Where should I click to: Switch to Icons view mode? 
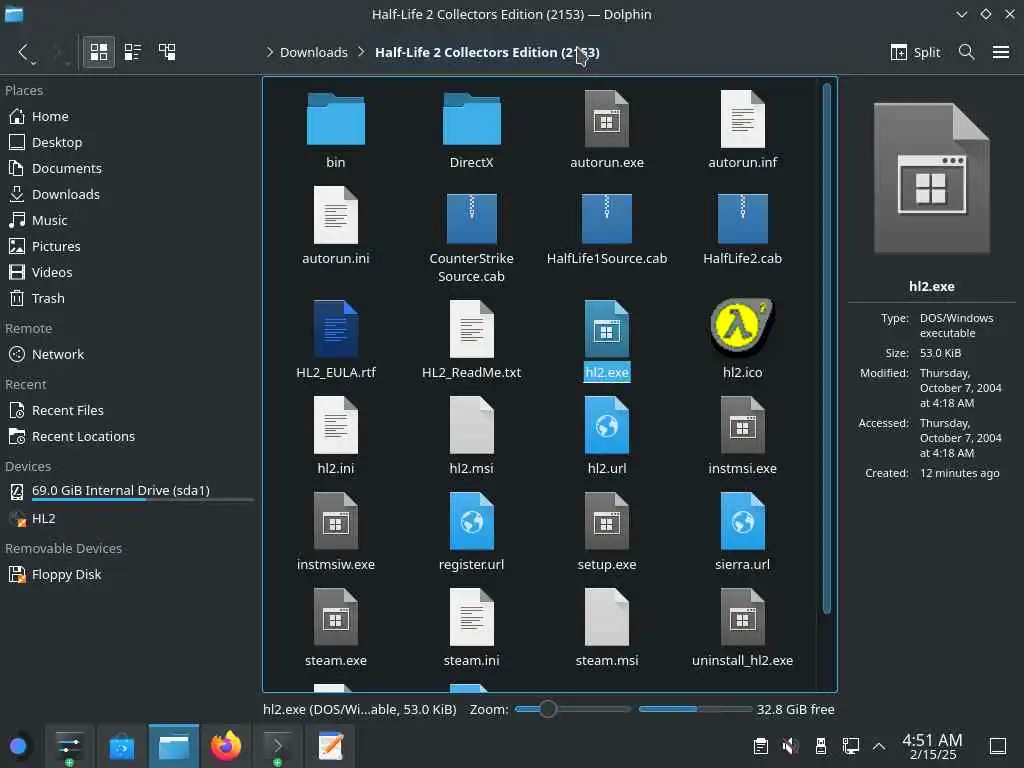pyautogui.click(x=99, y=52)
